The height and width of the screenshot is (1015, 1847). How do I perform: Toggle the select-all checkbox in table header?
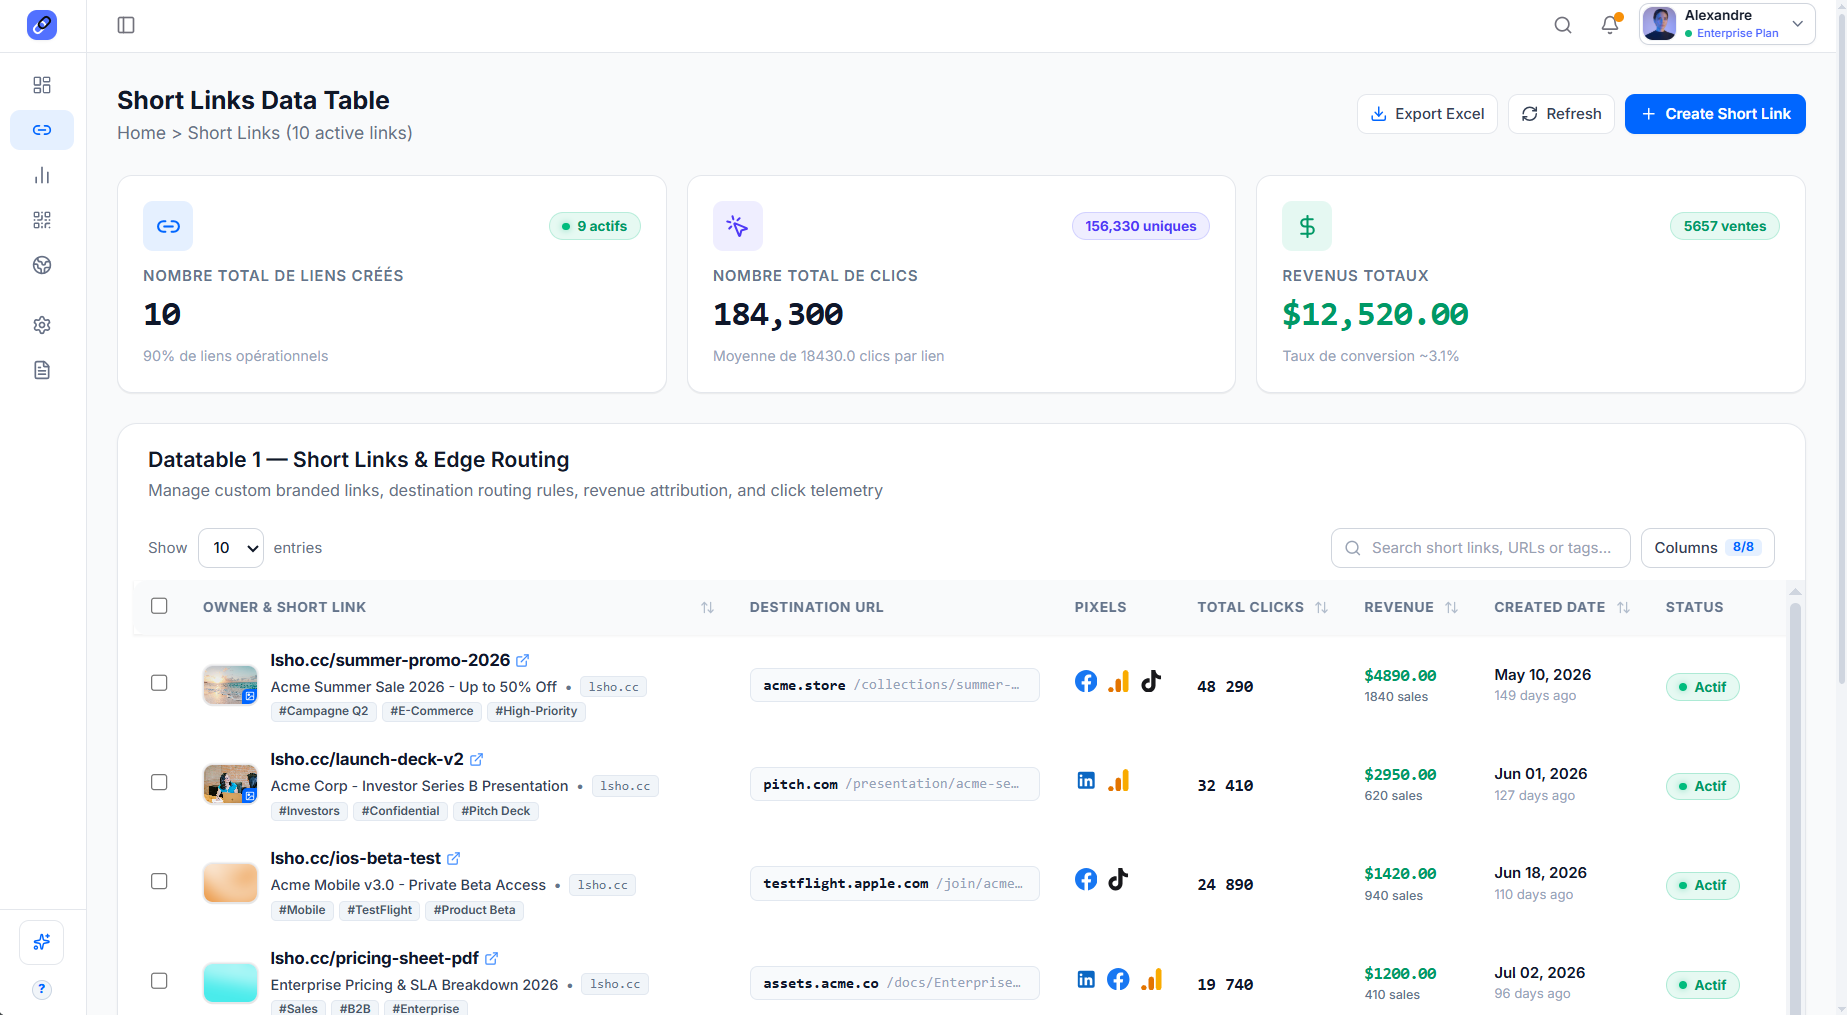pos(159,606)
